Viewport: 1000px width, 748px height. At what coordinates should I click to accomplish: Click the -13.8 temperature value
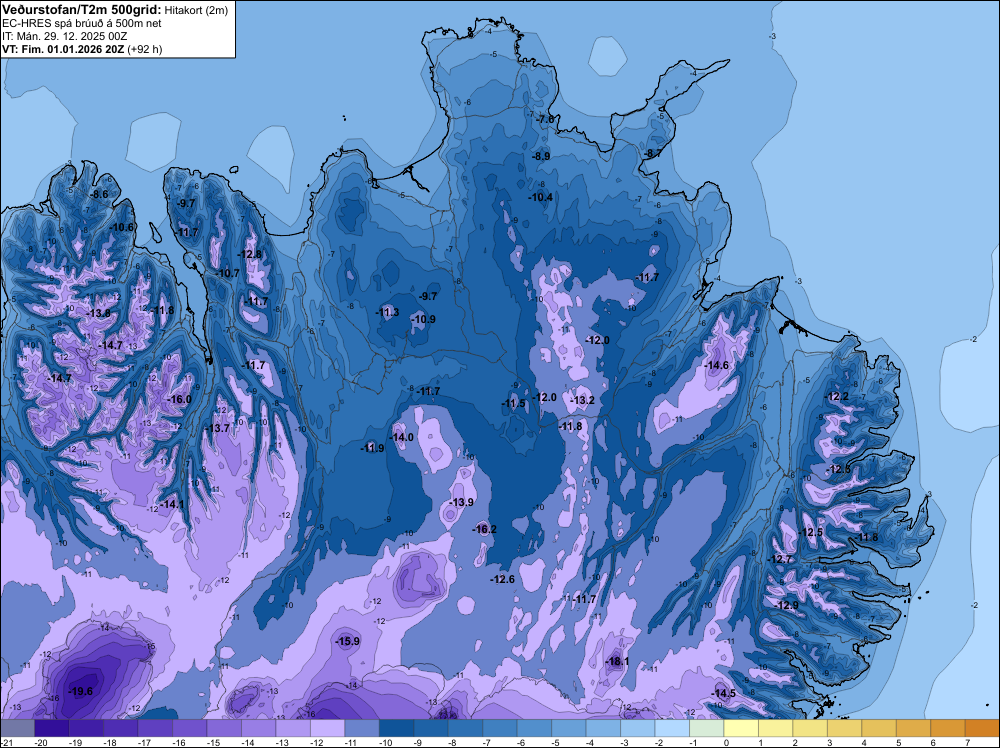pyautogui.click(x=98, y=313)
